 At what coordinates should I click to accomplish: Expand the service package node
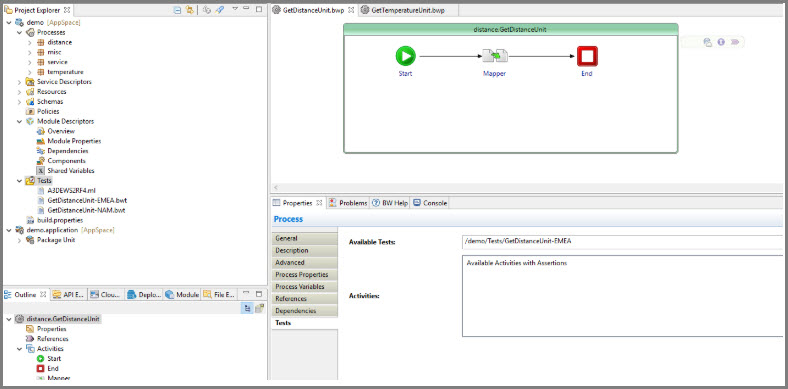(30, 62)
